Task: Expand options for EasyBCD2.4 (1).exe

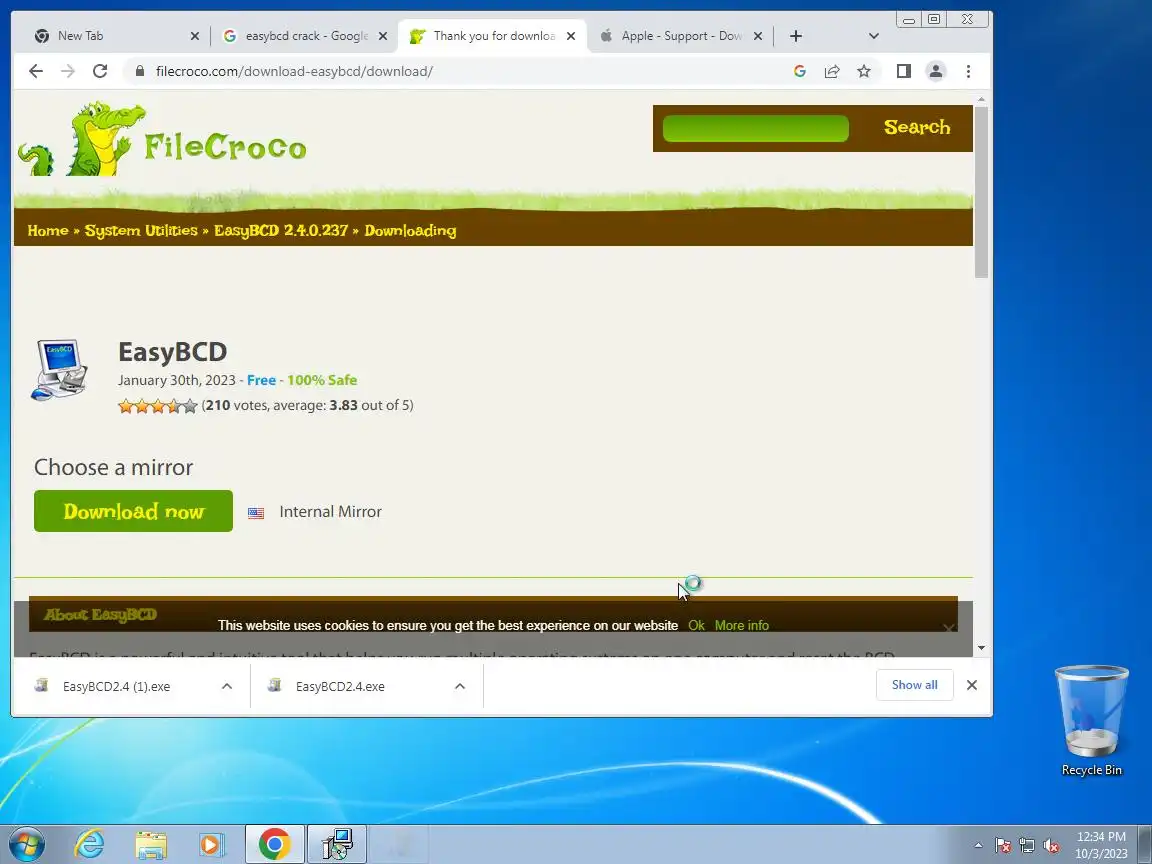Action: pyautogui.click(x=227, y=686)
